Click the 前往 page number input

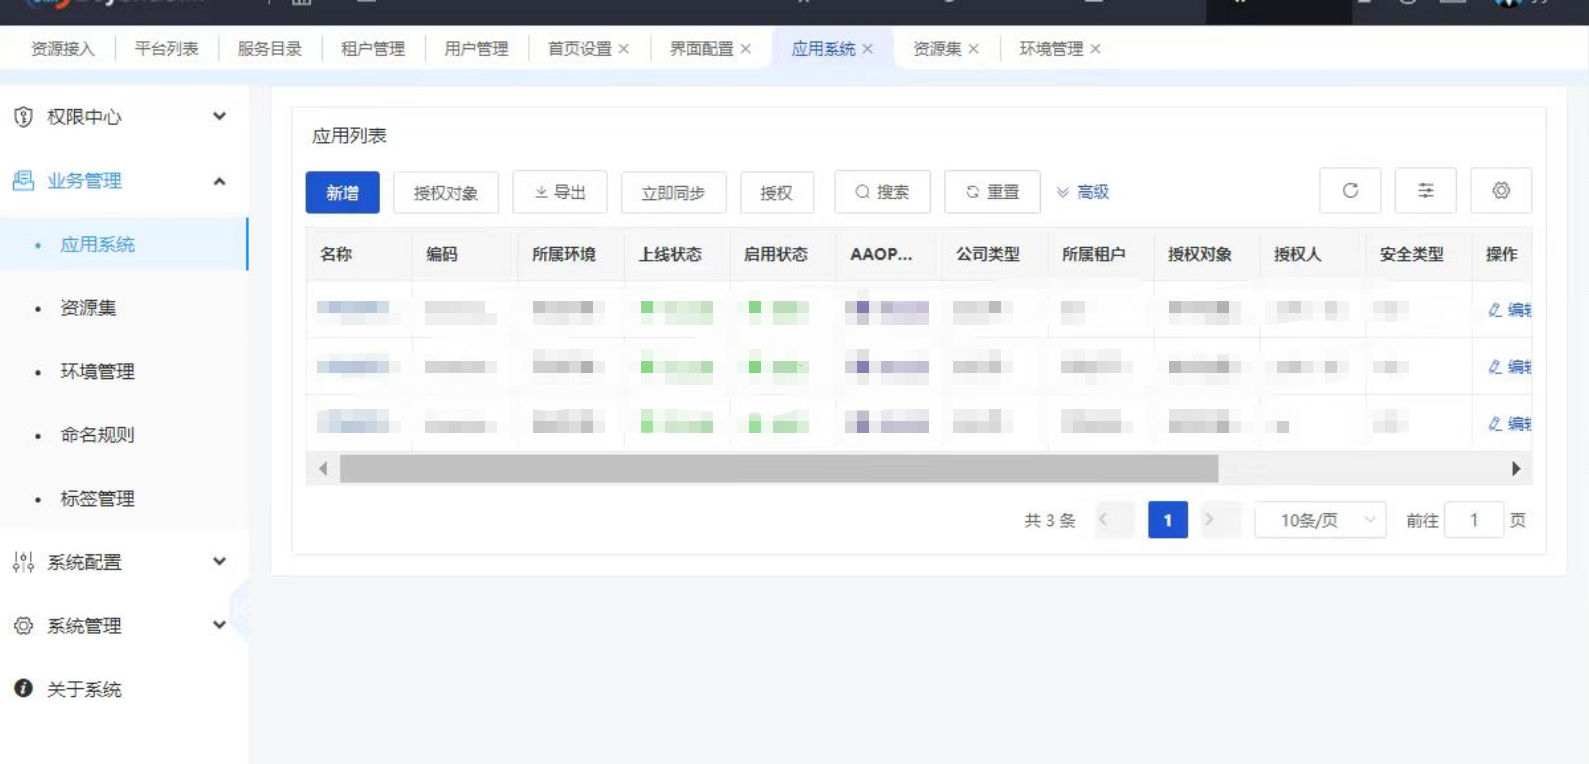pyautogui.click(x=1474, y=520)
